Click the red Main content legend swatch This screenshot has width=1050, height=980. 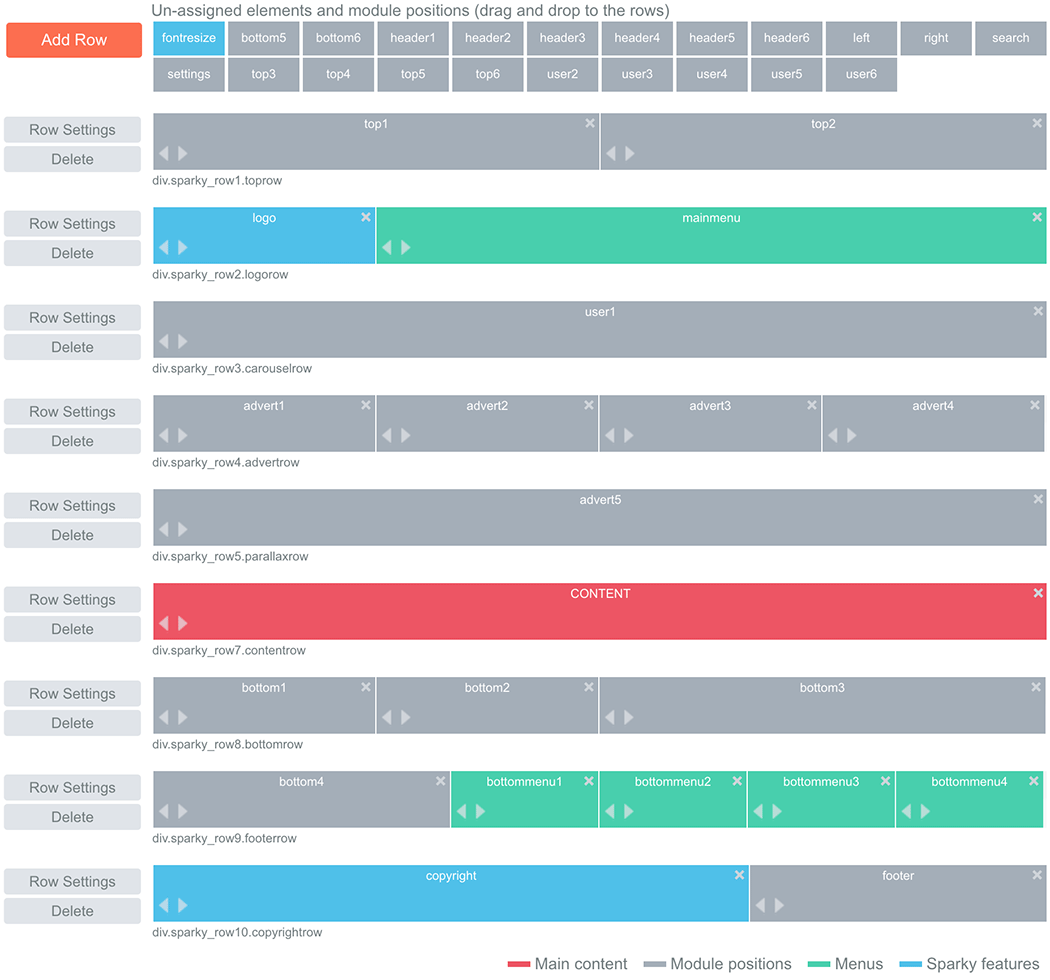519,965
